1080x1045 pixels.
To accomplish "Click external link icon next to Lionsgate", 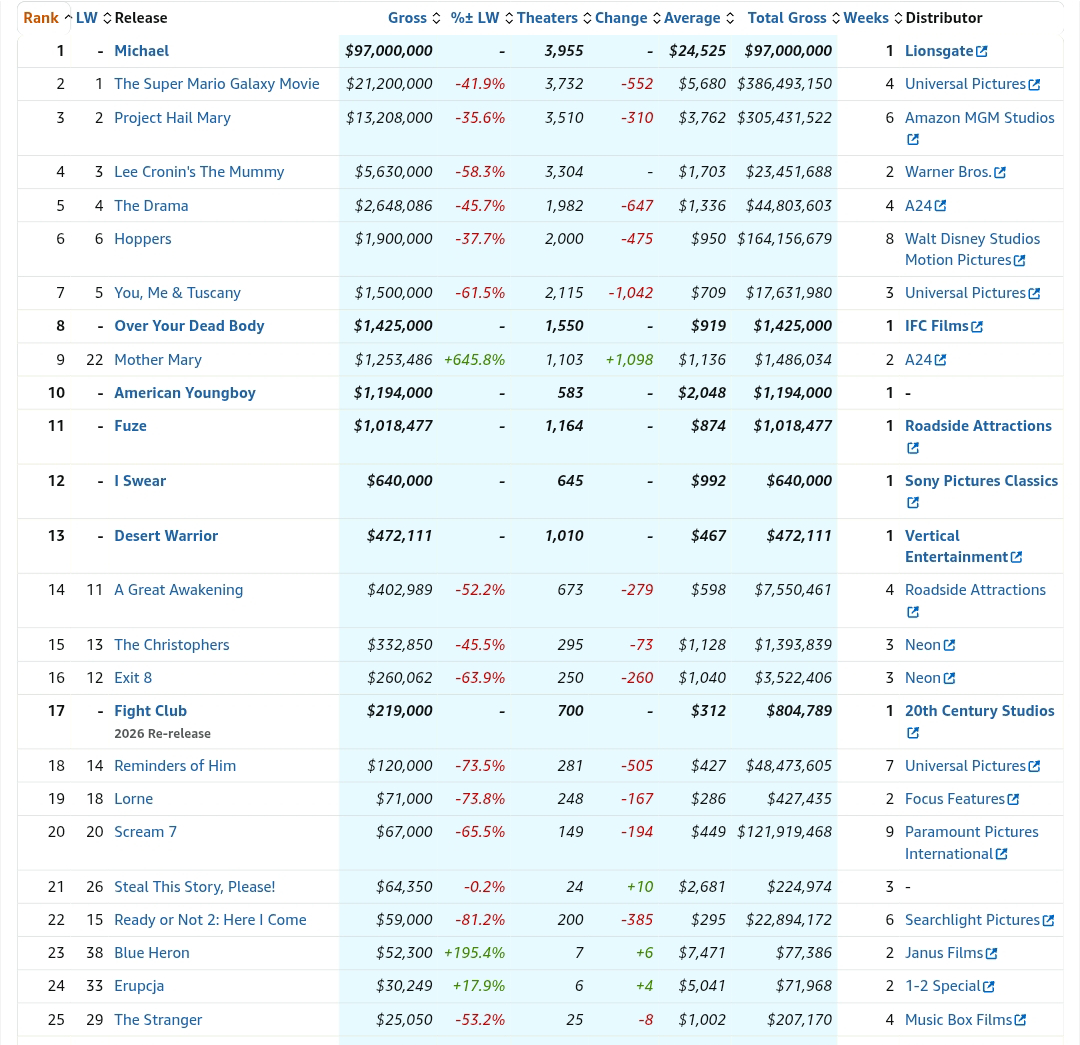I will tap(982, 51).
